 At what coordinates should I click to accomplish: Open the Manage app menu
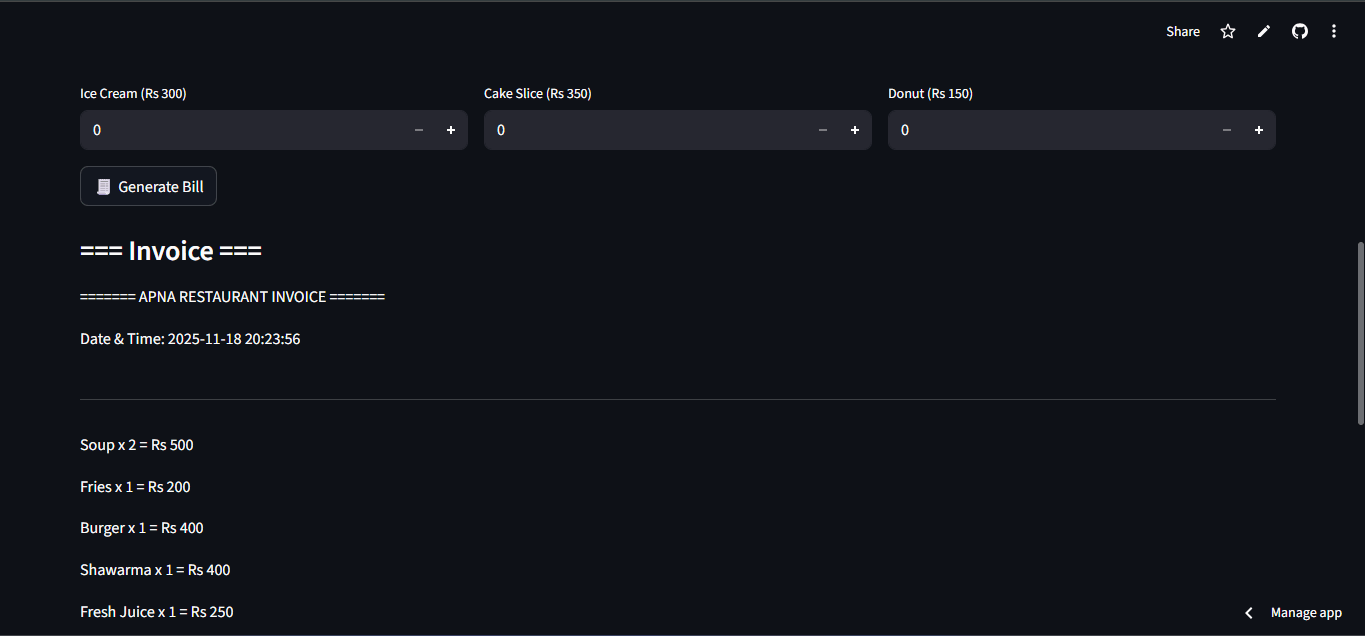1306,612
